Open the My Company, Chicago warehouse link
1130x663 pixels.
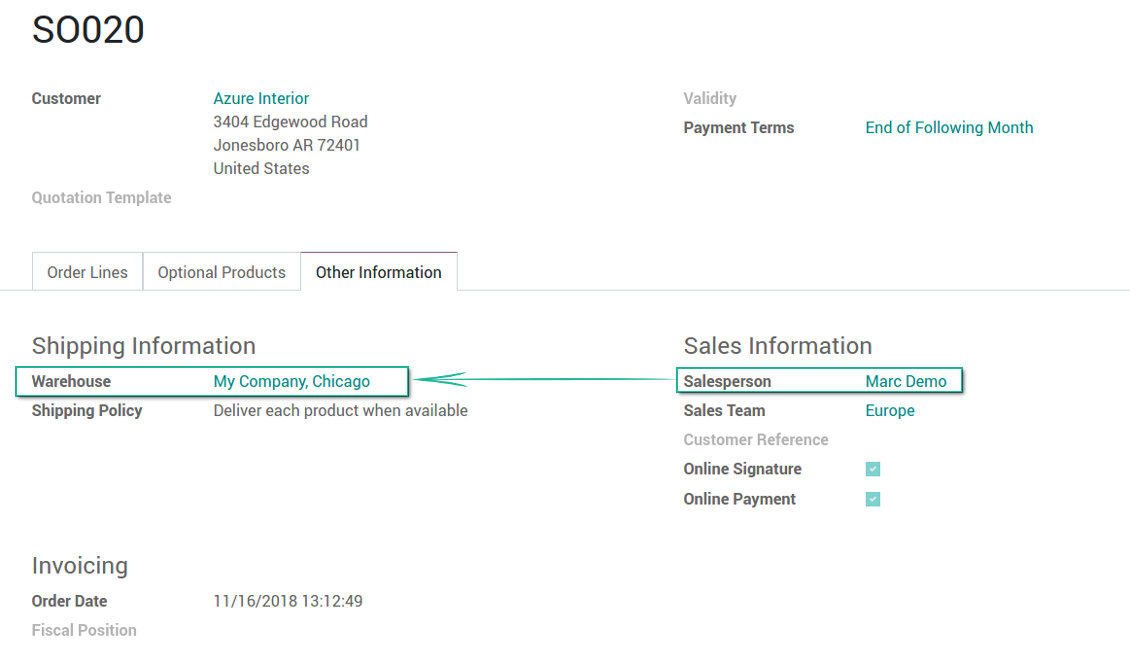[291, 381]
